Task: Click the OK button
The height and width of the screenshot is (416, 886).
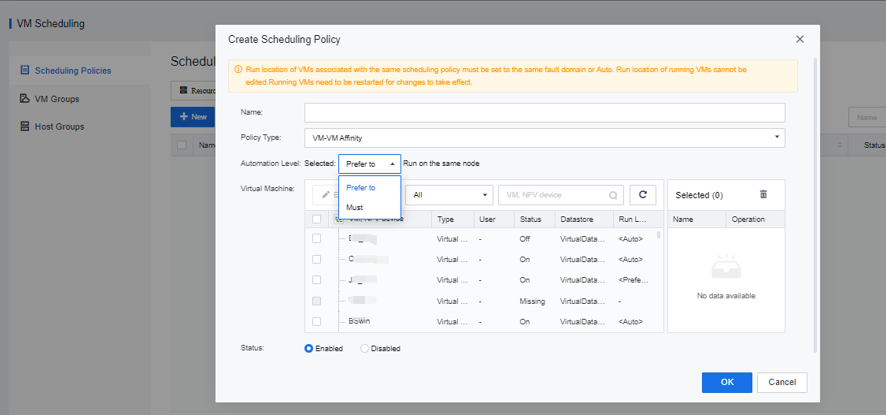Action: (x=727, y=382)
